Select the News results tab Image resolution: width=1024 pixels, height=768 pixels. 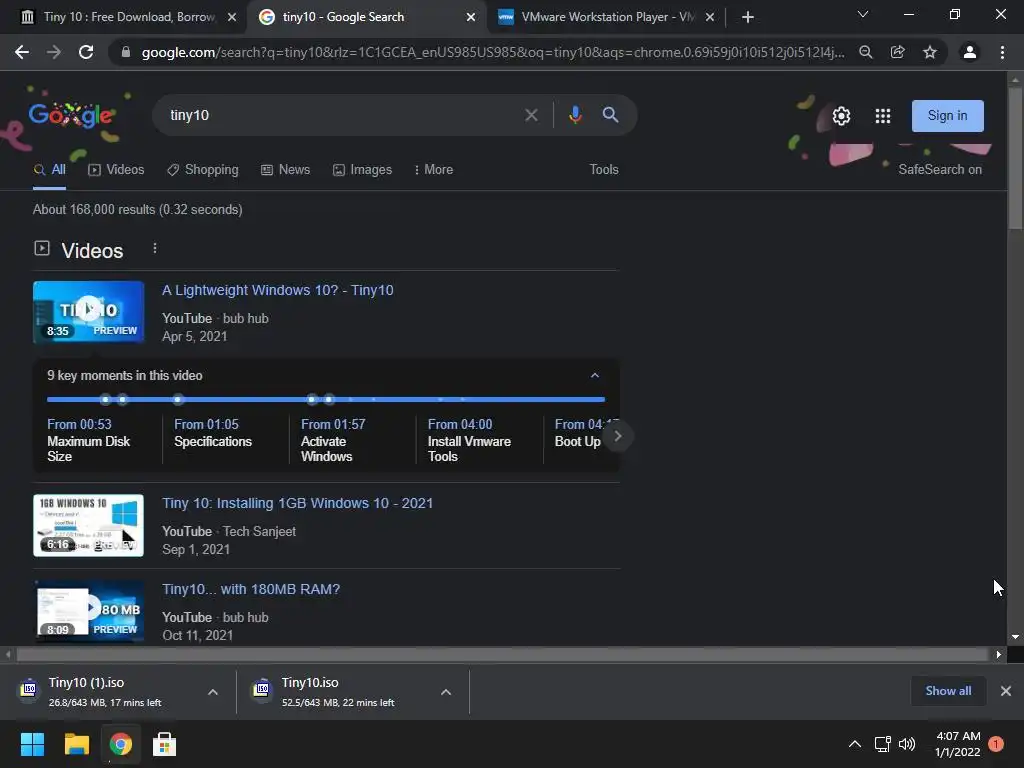285,170
